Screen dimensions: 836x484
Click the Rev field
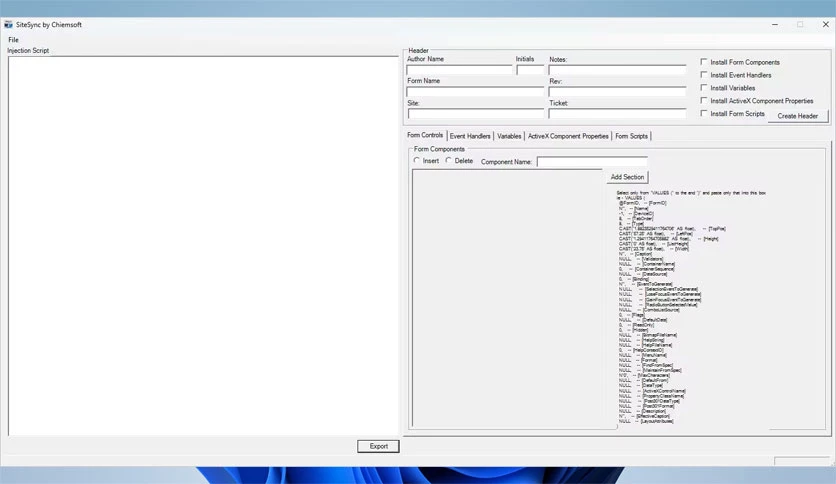(617, 92)
